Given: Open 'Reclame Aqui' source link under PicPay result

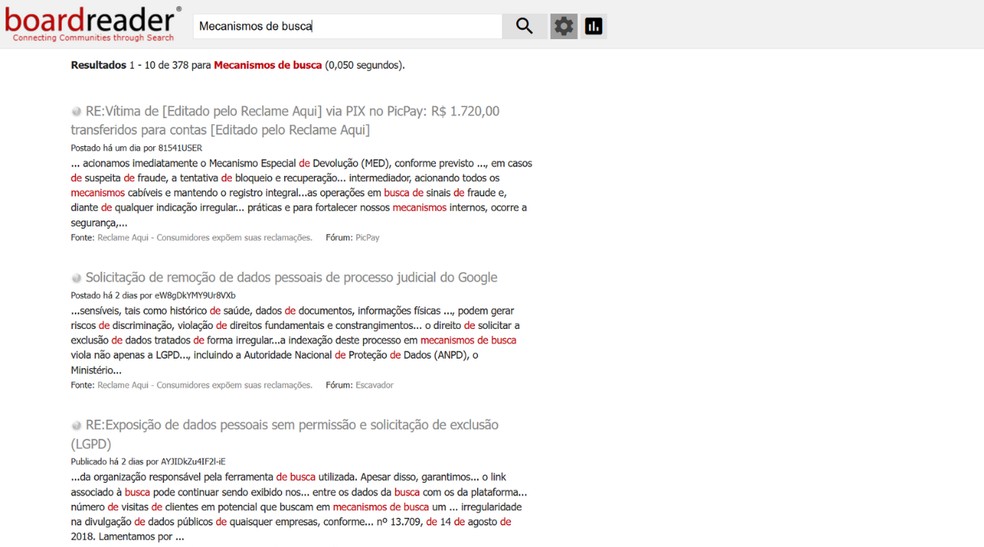Looking at the screenshot, I should (205, 238).
